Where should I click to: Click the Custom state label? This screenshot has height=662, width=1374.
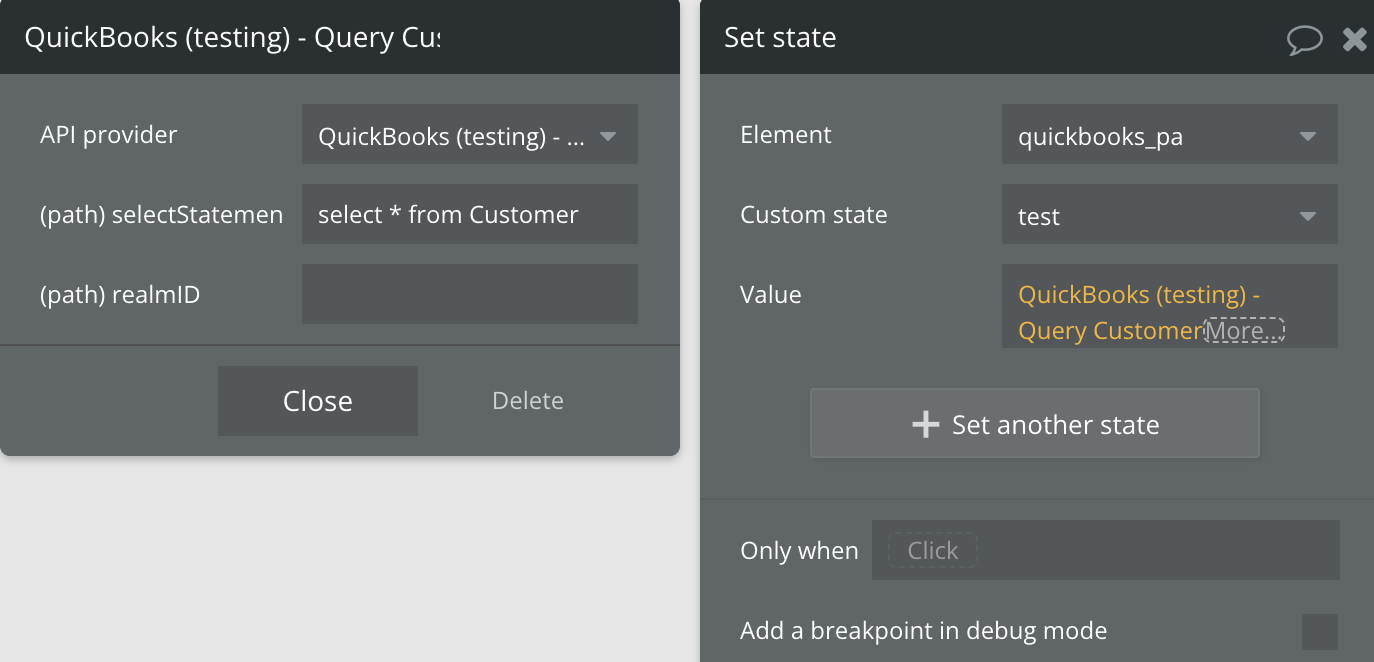(x=814, y=215)
